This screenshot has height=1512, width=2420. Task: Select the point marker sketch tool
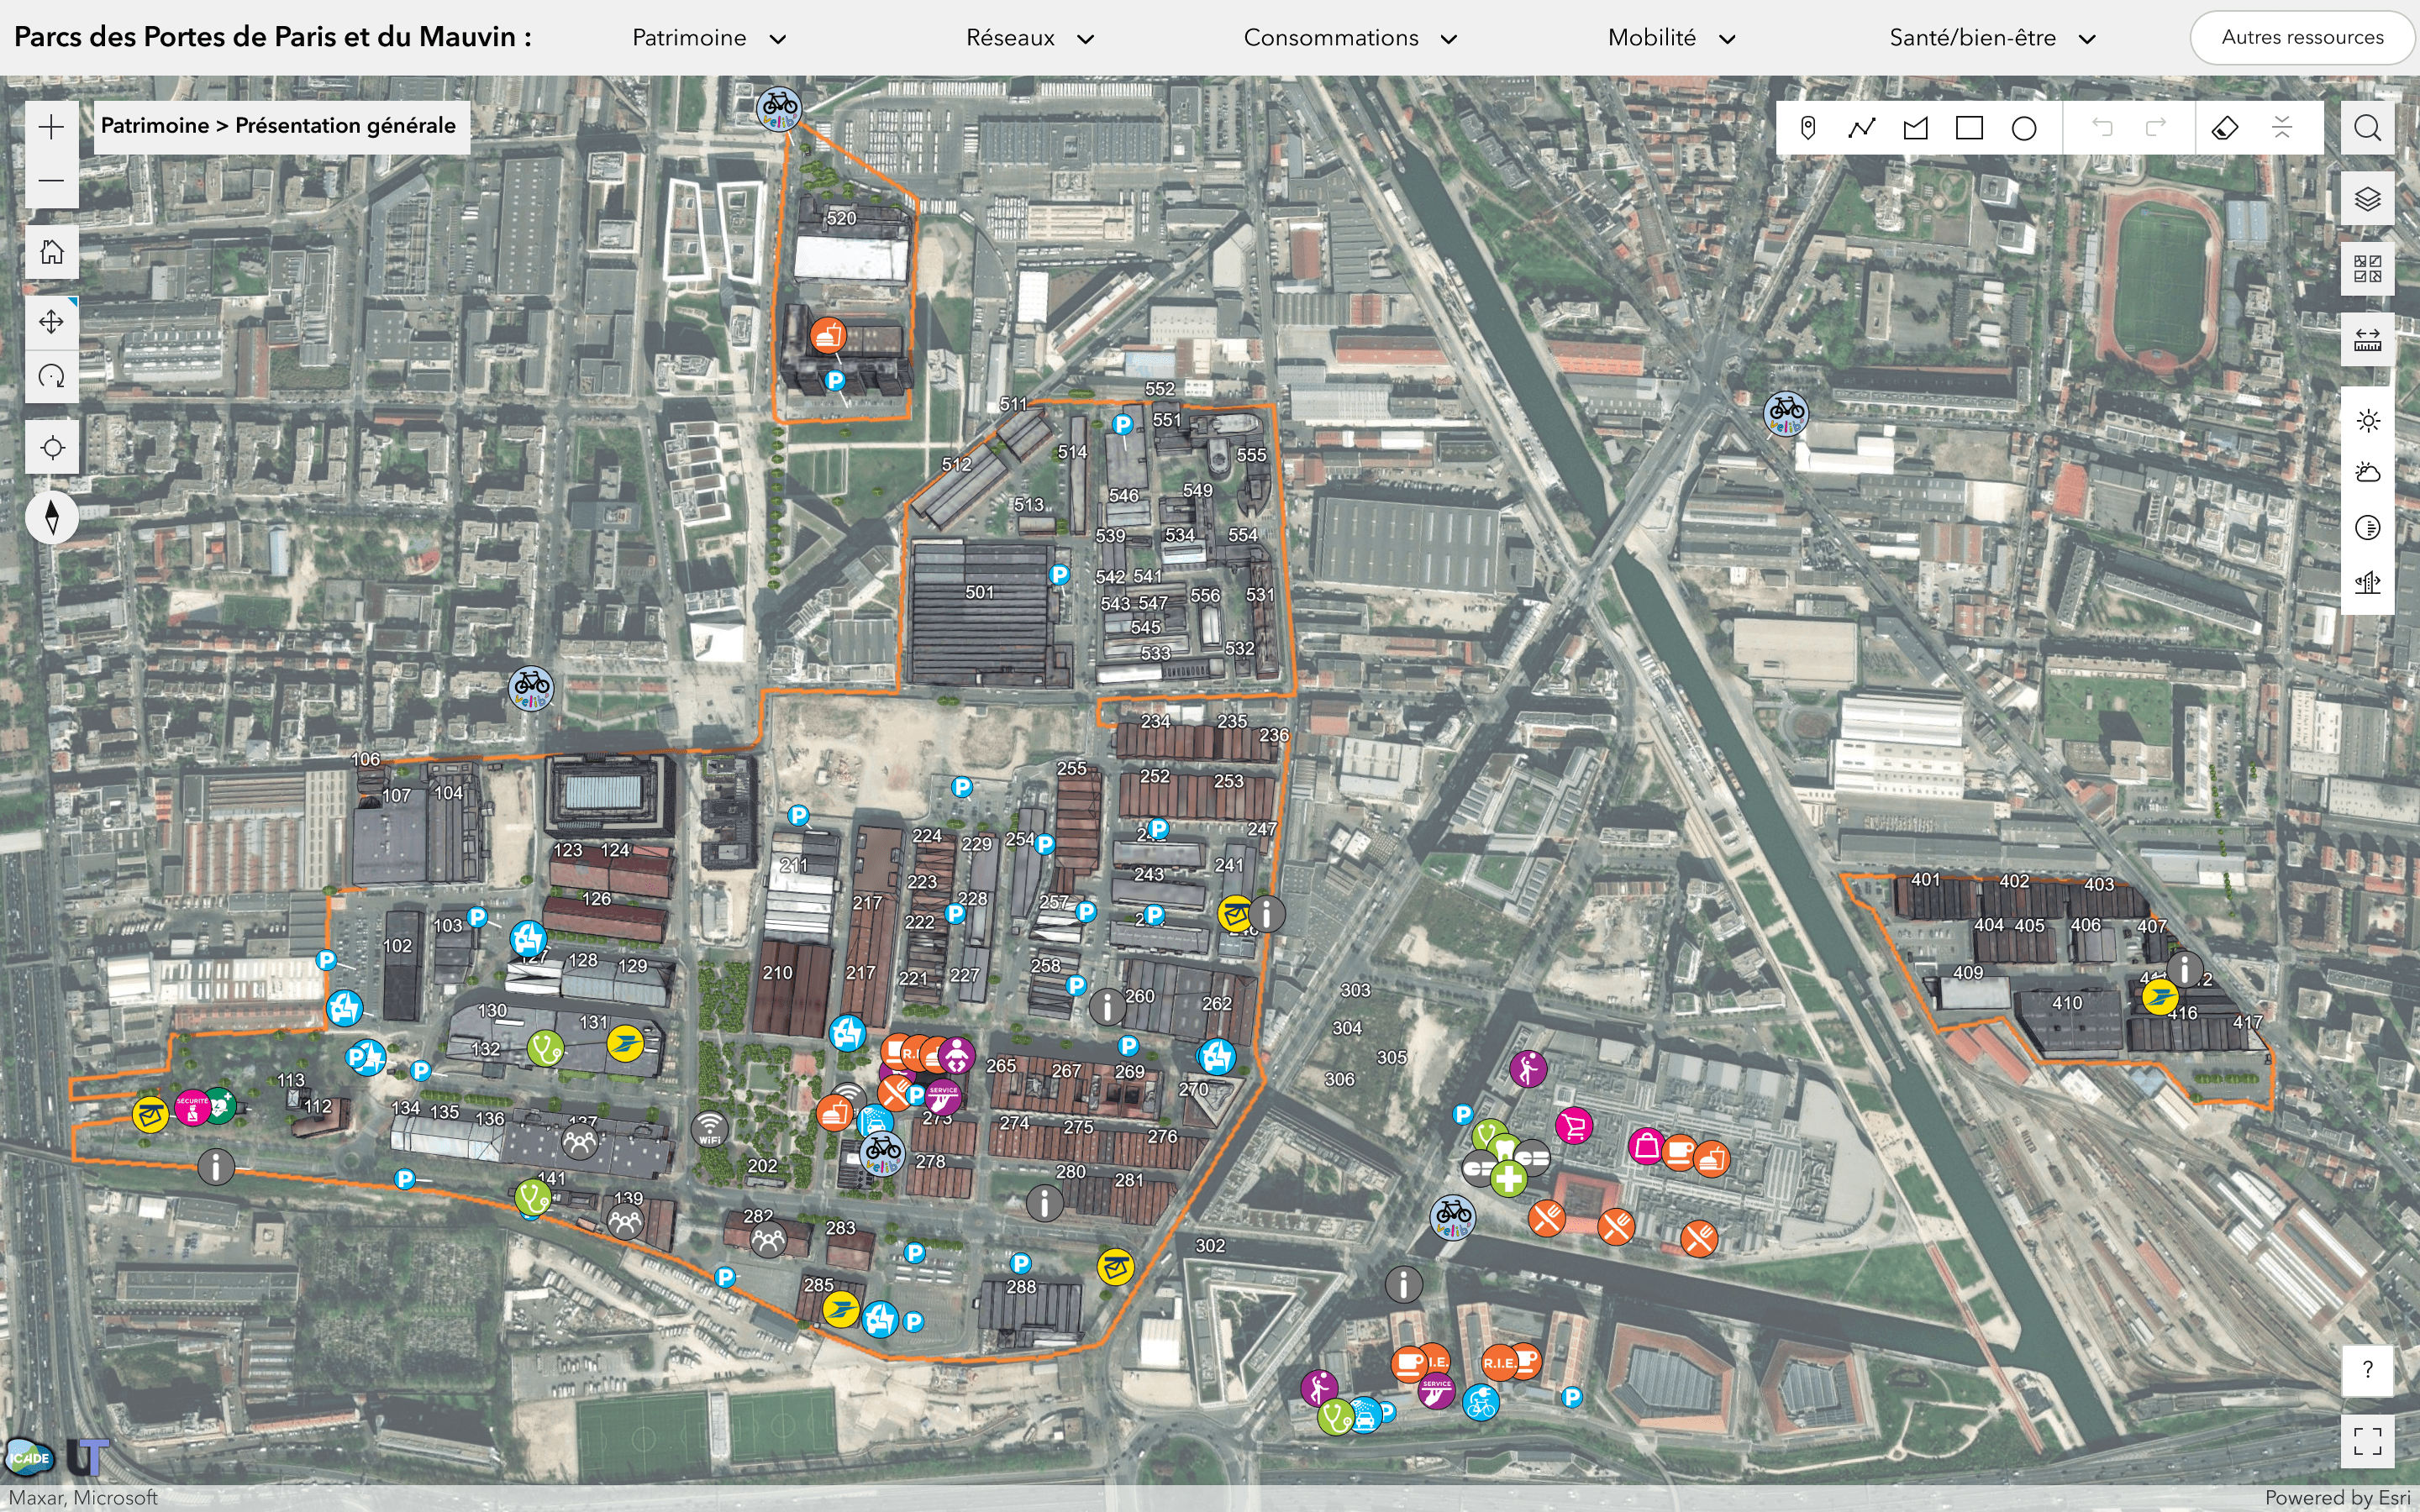click(1807, 128)
